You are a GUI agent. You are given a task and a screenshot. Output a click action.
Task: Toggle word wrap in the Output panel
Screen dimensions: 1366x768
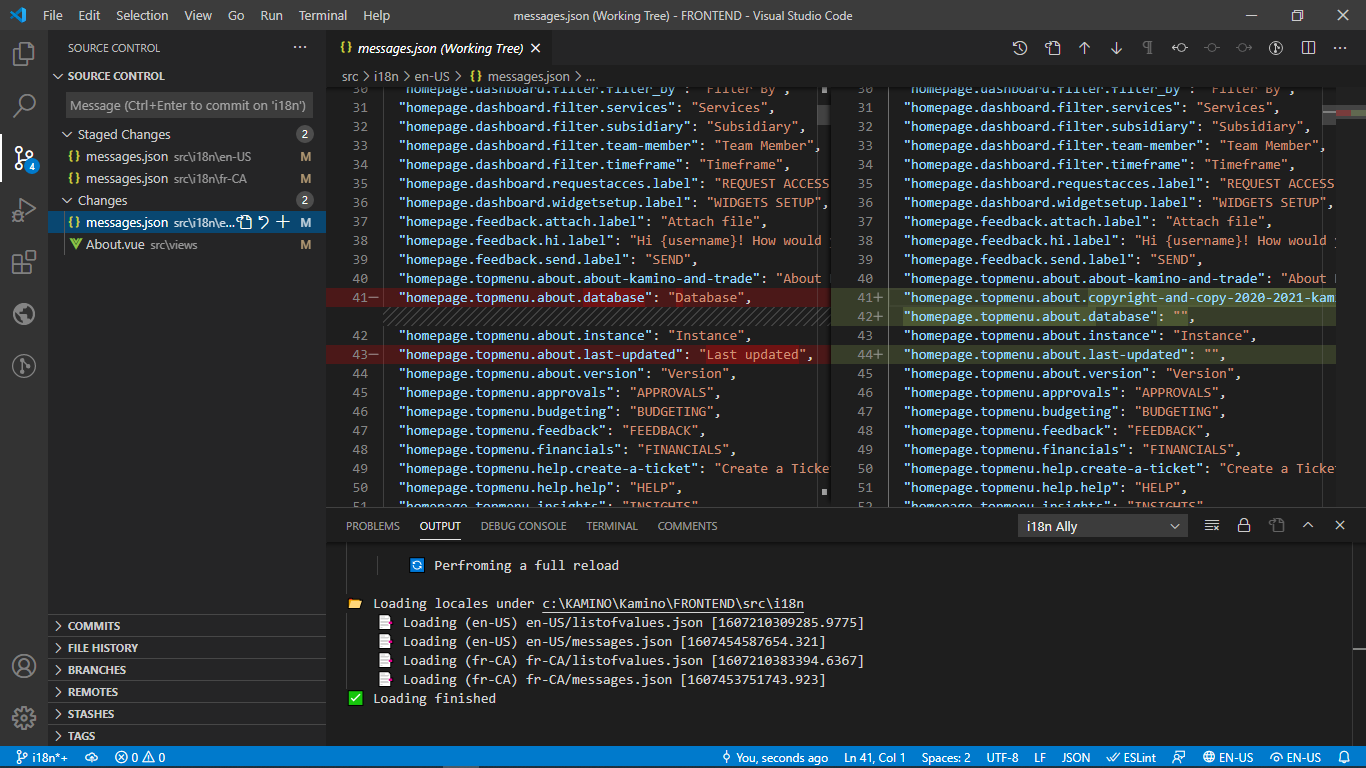(1211, 525)
